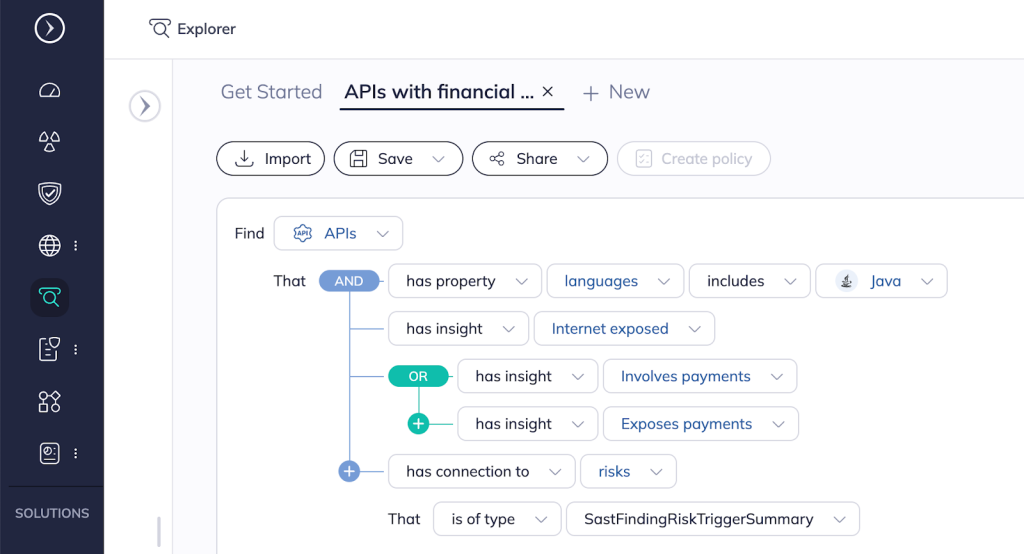Expand the collapsed side panel arrow
This screenshot has width=1024, height=554.
[x=145, y=106]
